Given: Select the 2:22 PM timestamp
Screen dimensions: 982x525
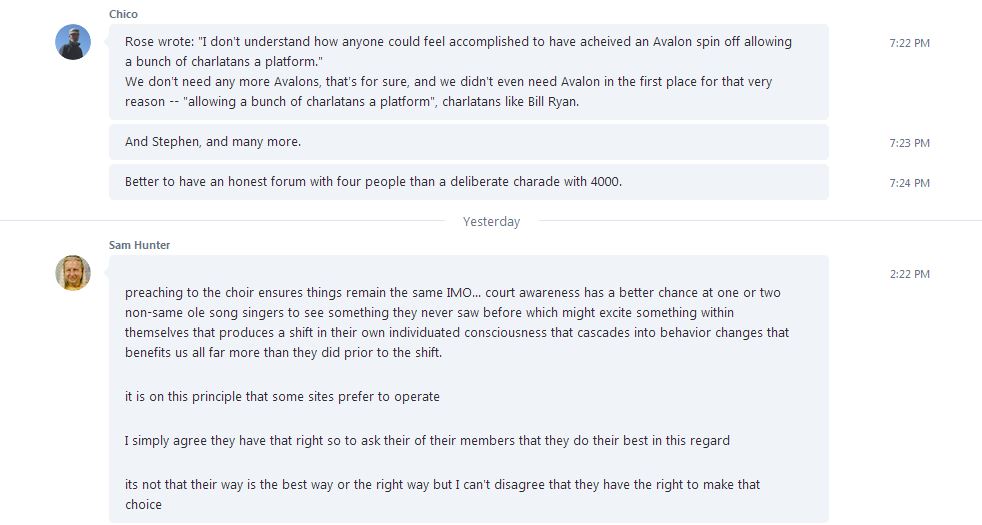Looking at the screenshot, I should [909, 274].
